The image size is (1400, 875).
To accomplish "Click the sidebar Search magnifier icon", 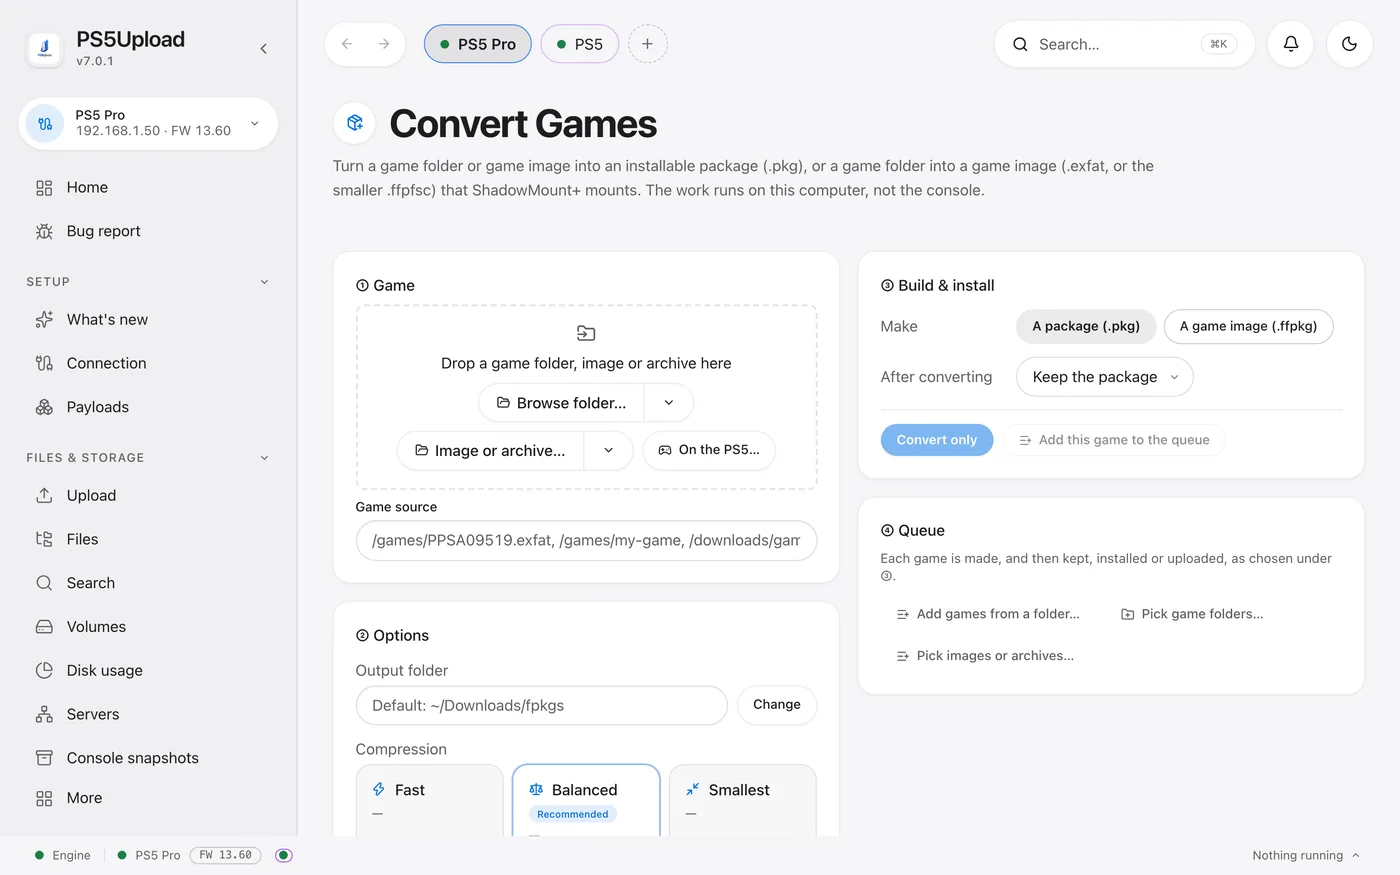I will tap(44, 583).
